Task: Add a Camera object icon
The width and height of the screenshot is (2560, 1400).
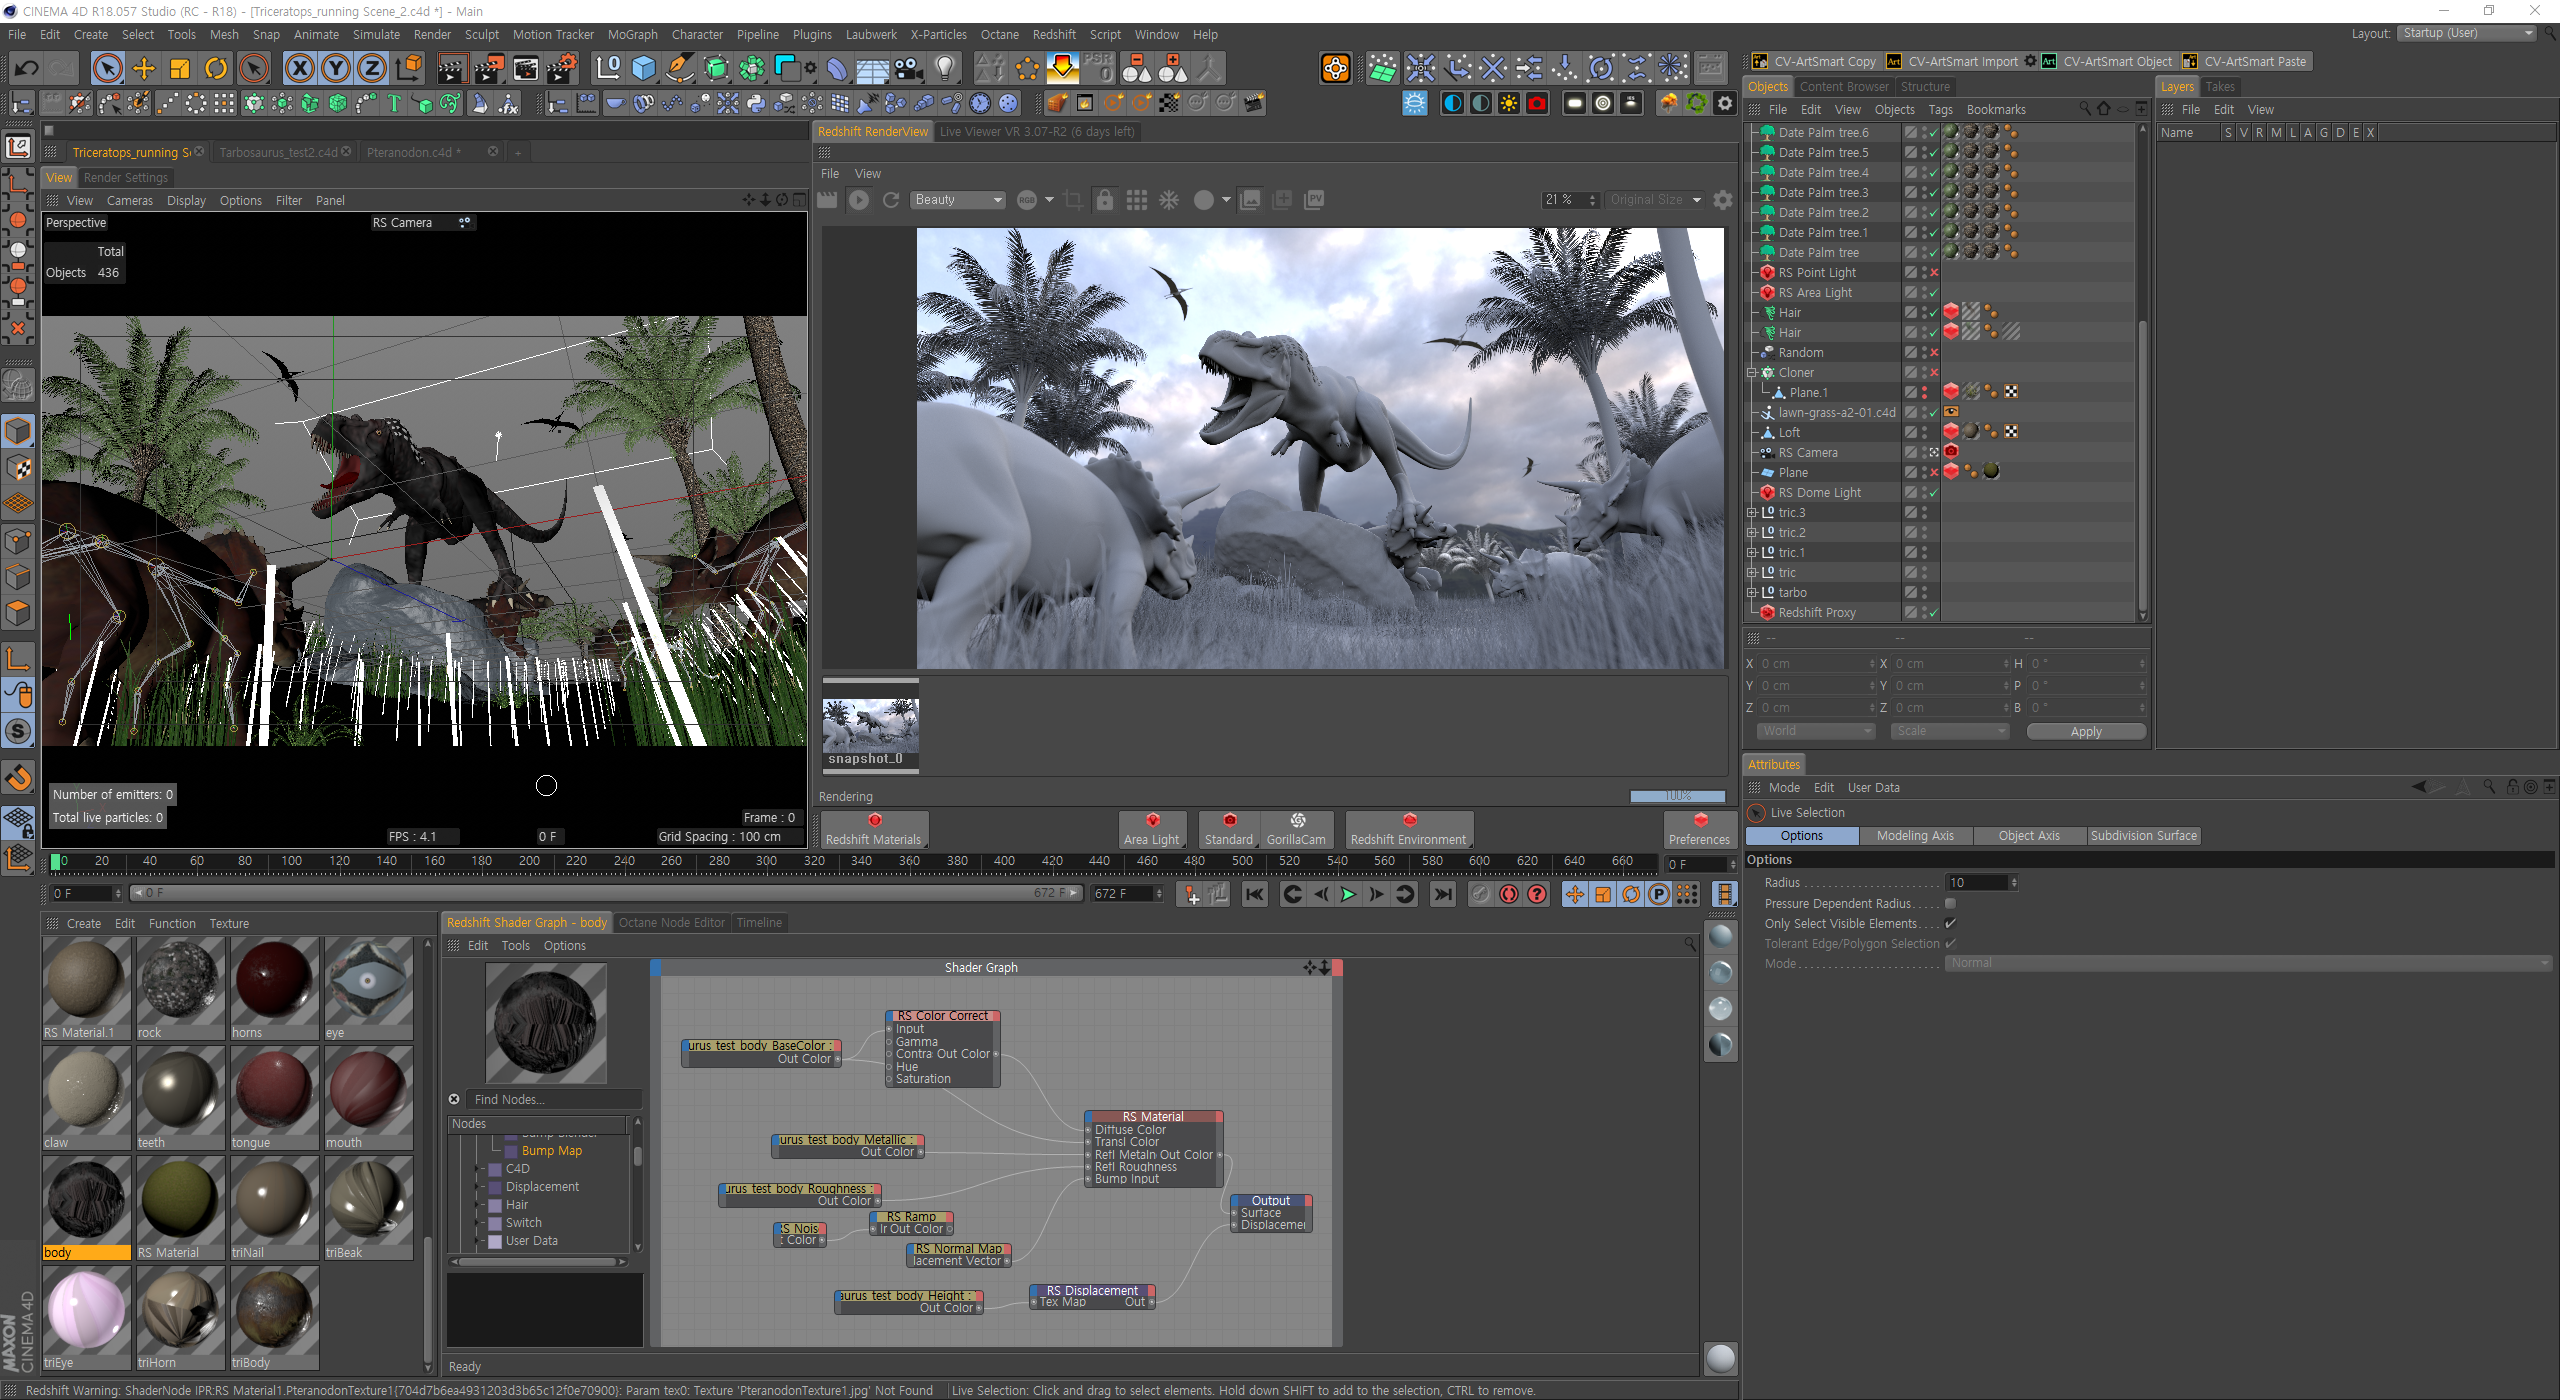Action: pos(908,68)
